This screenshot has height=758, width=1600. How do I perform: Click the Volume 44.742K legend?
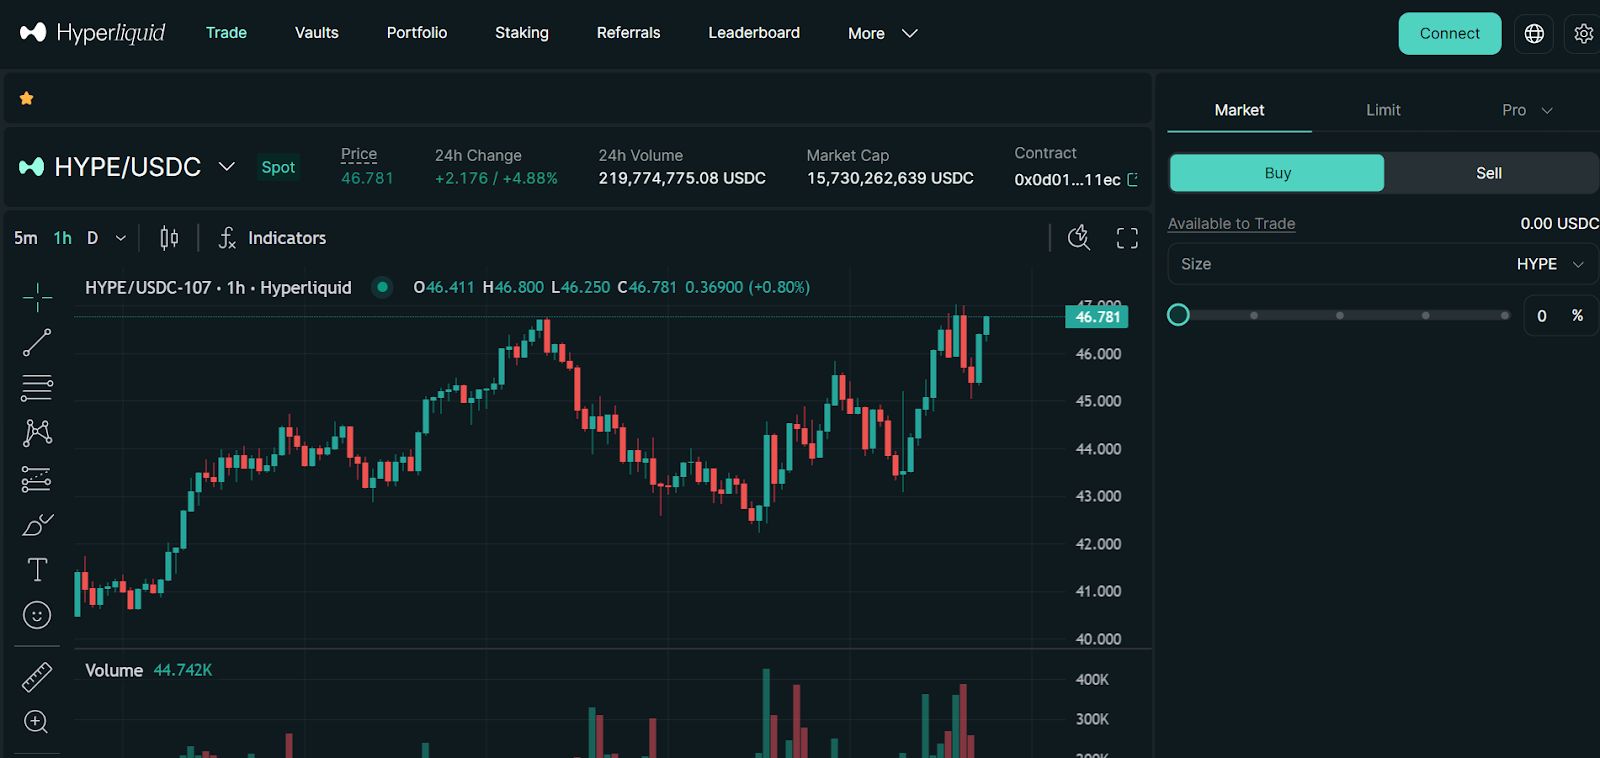148,670
